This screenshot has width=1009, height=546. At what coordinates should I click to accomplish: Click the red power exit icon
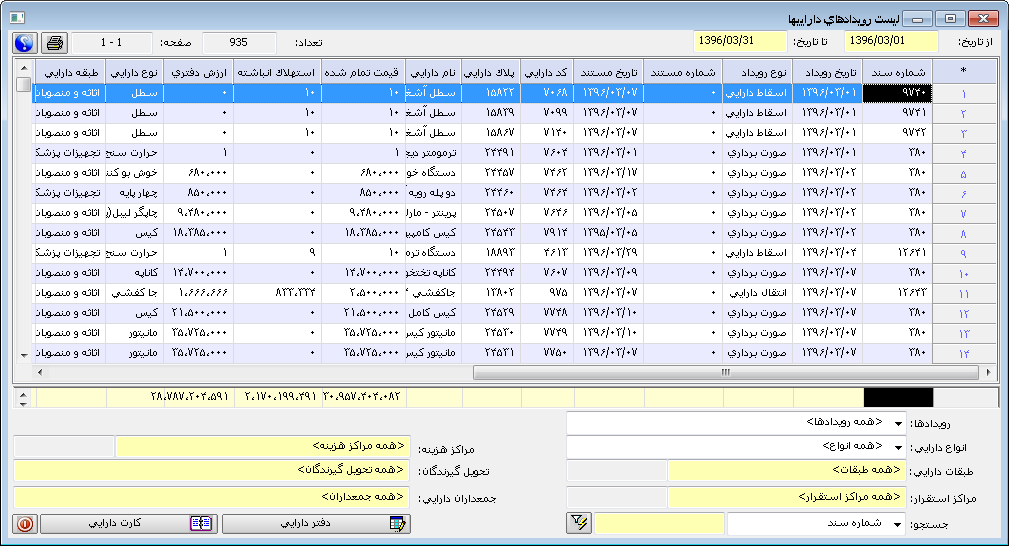(25, 523)
